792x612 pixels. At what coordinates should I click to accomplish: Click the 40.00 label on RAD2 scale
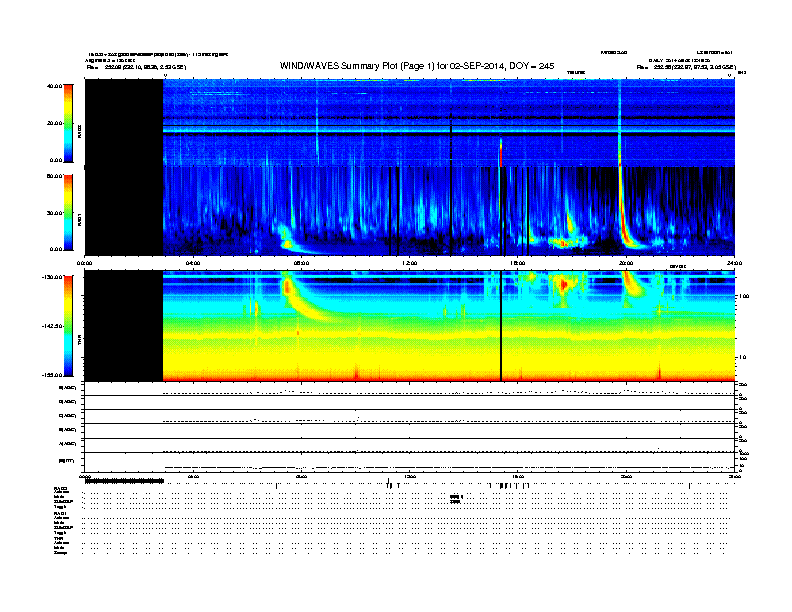[54, 86]
